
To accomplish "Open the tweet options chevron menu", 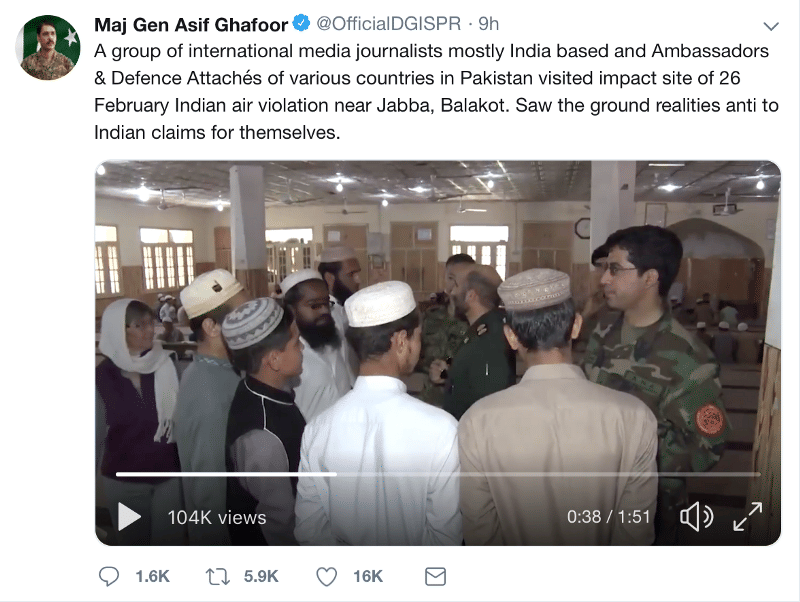I will coord(770,25).
